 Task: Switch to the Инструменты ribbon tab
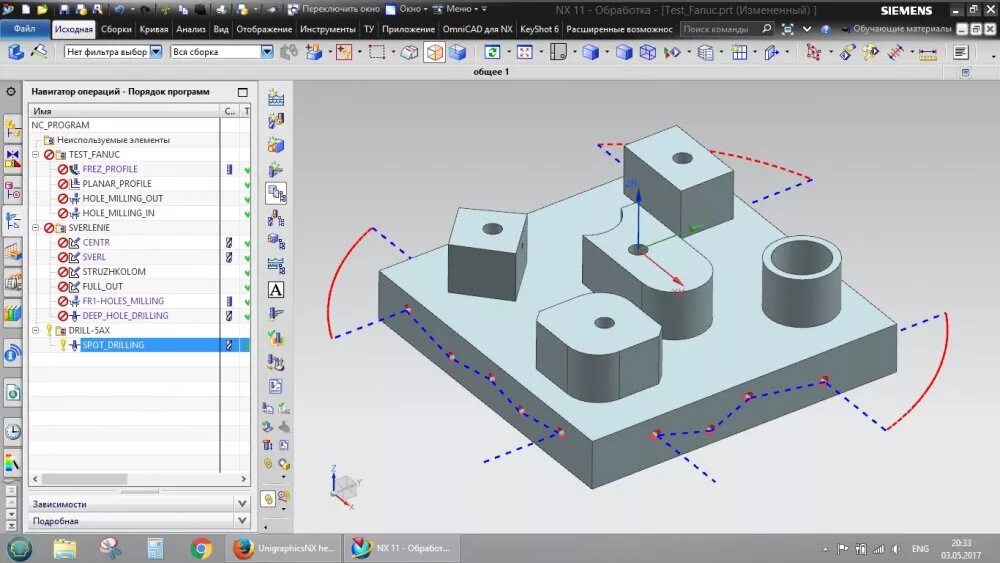[x=328, y=29]
